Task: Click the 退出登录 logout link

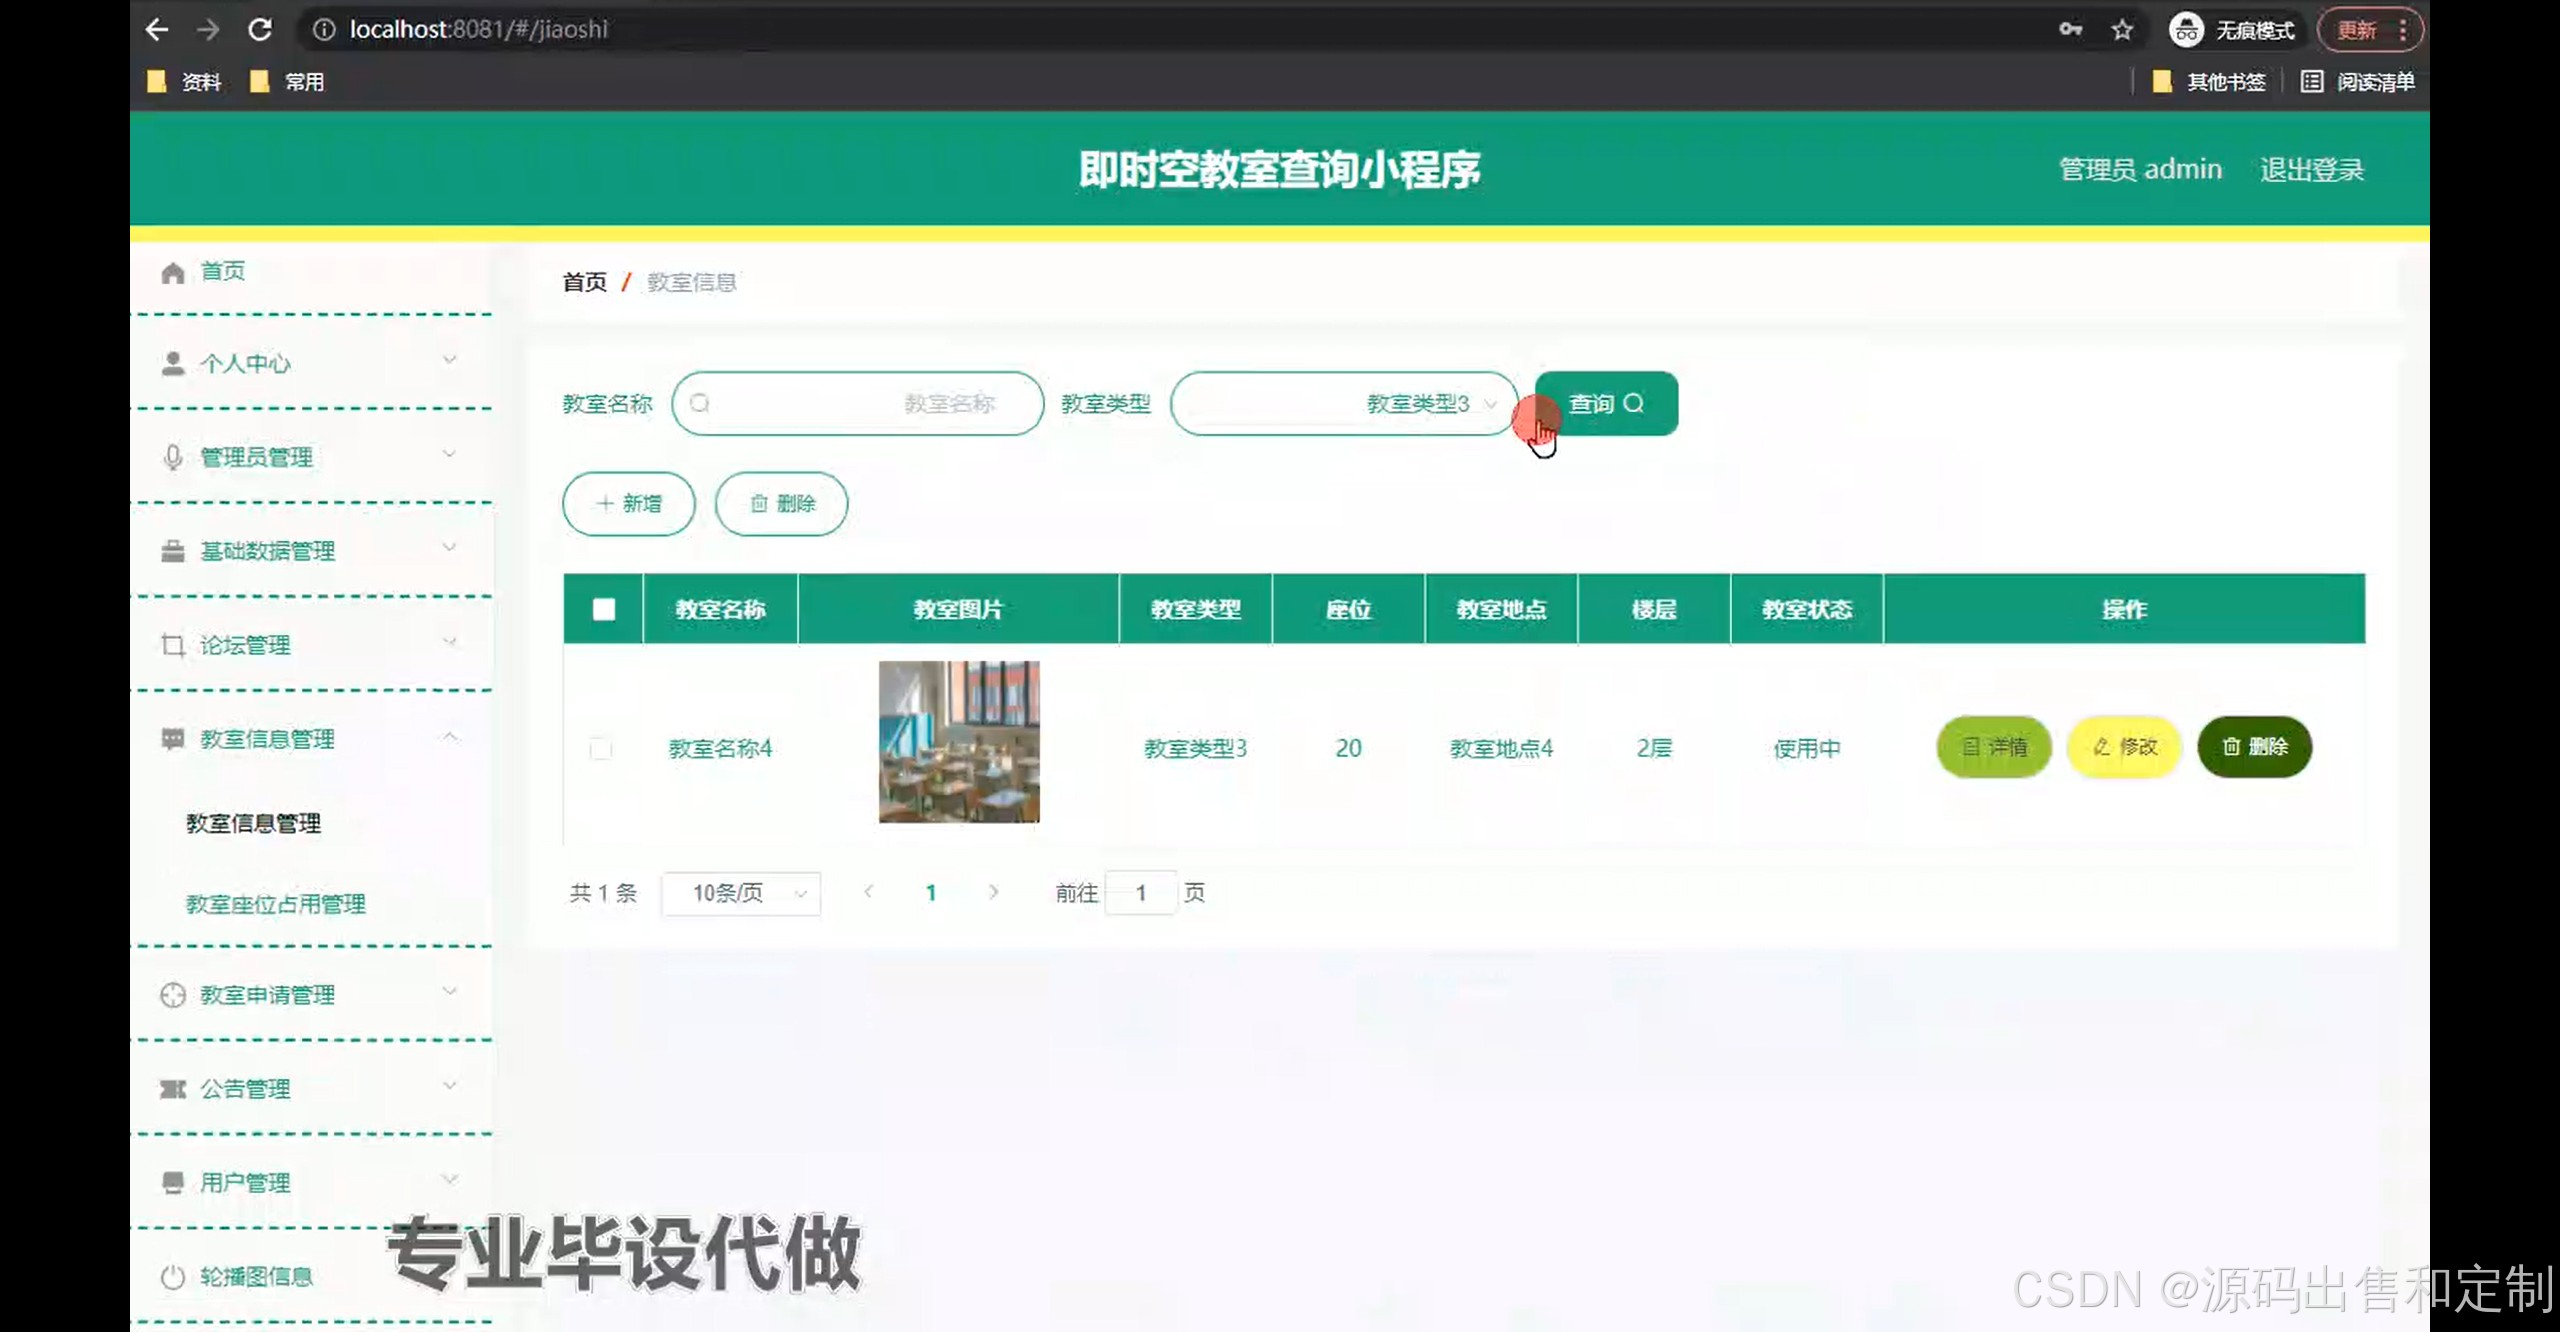Action: (2311, 170)
